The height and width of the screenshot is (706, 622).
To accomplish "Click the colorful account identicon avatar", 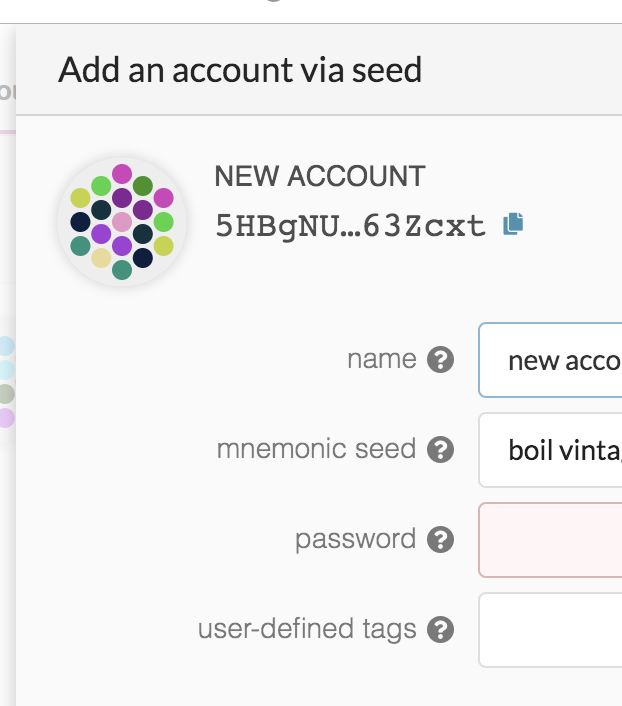I will [x=122, y=222].
